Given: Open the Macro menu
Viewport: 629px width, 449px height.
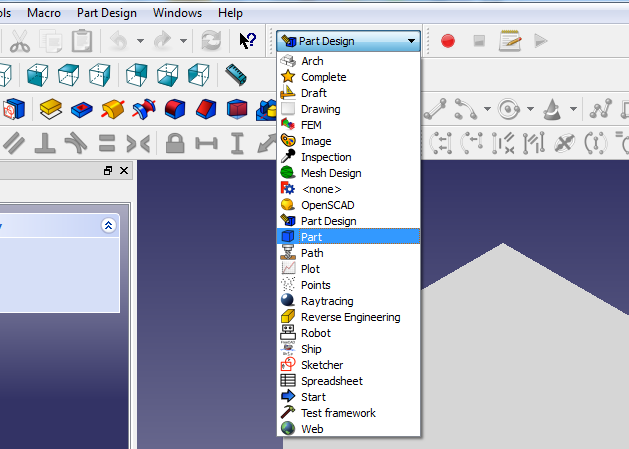Looking at the screenshot, I should pos(44,13).
